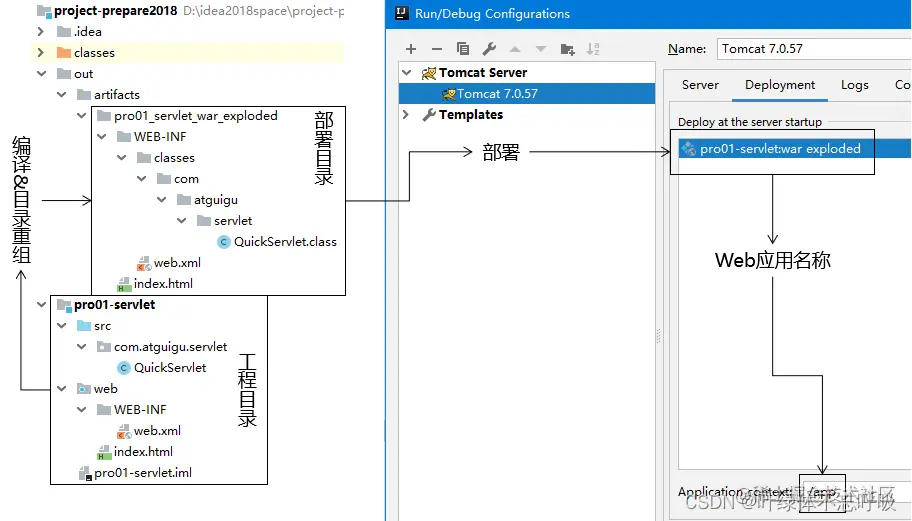Screen dimensions: 912x521
Task: Click the Move Down arrow icon
Action: tap(541, 49)
